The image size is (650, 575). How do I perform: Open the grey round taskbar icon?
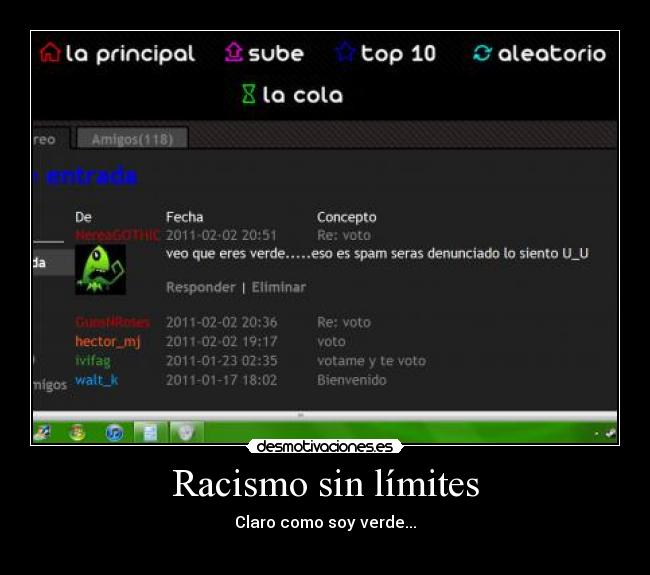tap(186, 432)
